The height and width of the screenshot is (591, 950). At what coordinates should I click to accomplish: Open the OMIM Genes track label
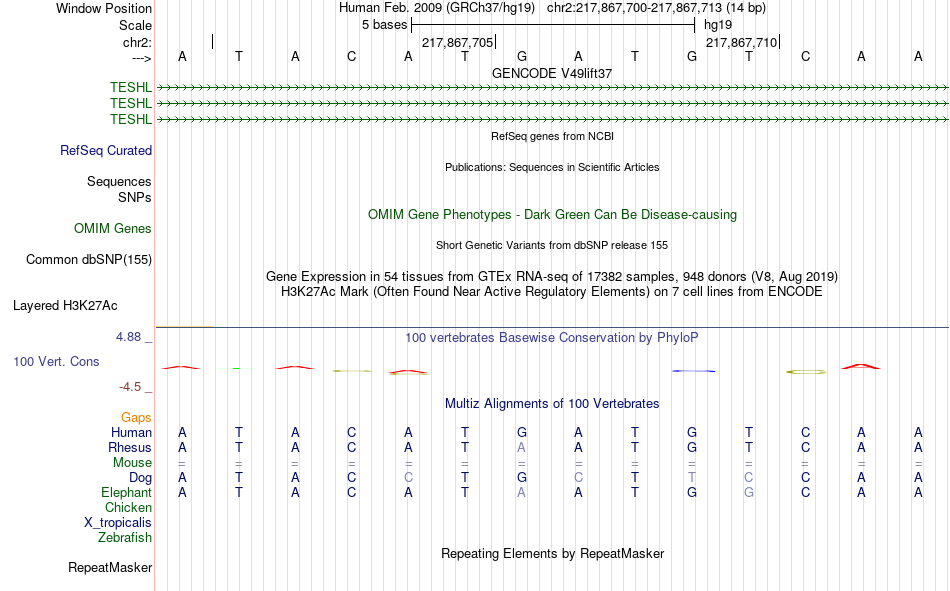(x=113, y=229)
